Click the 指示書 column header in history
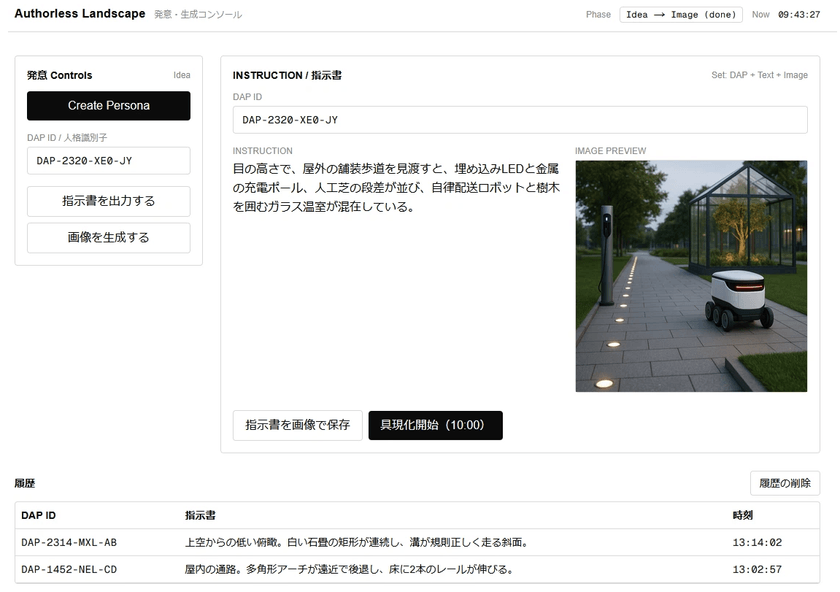The width and height of the screenshot is (840, 592). (200, 516)
